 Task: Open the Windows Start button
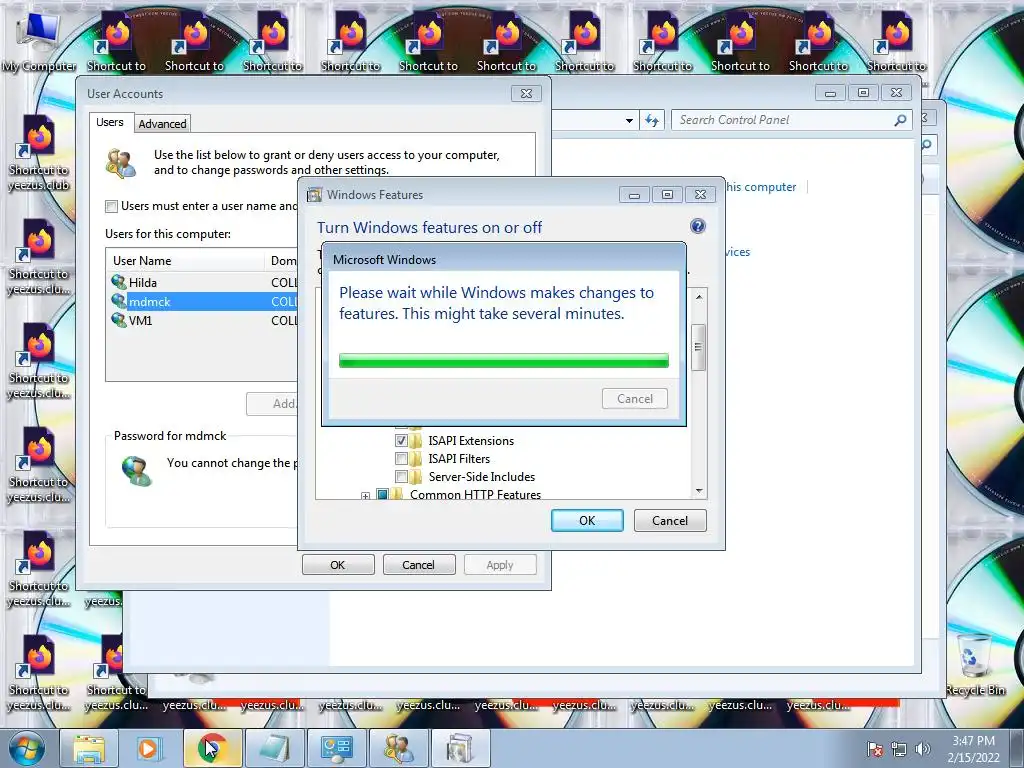[26, 748]
